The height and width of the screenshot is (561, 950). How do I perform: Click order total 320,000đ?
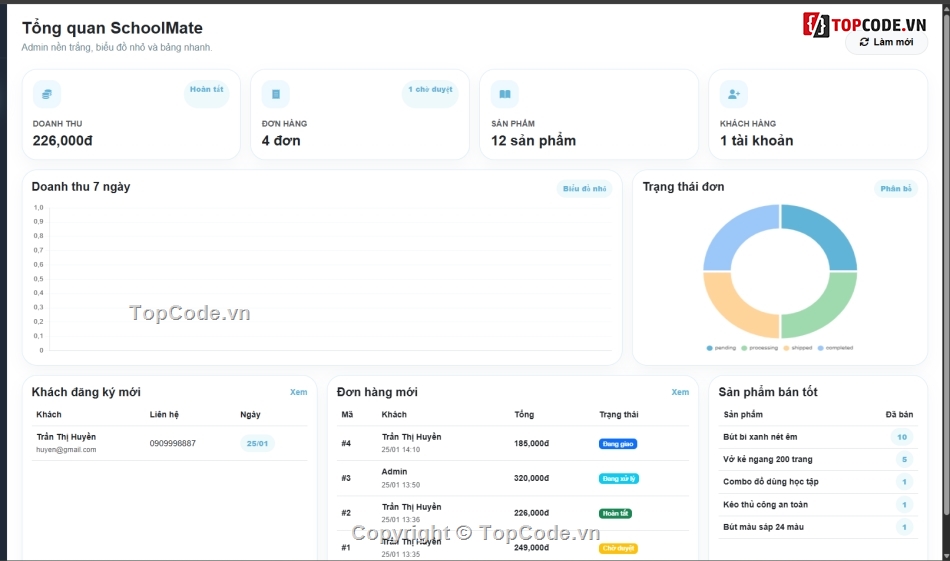pyautogui.click(x=531, y=478)
